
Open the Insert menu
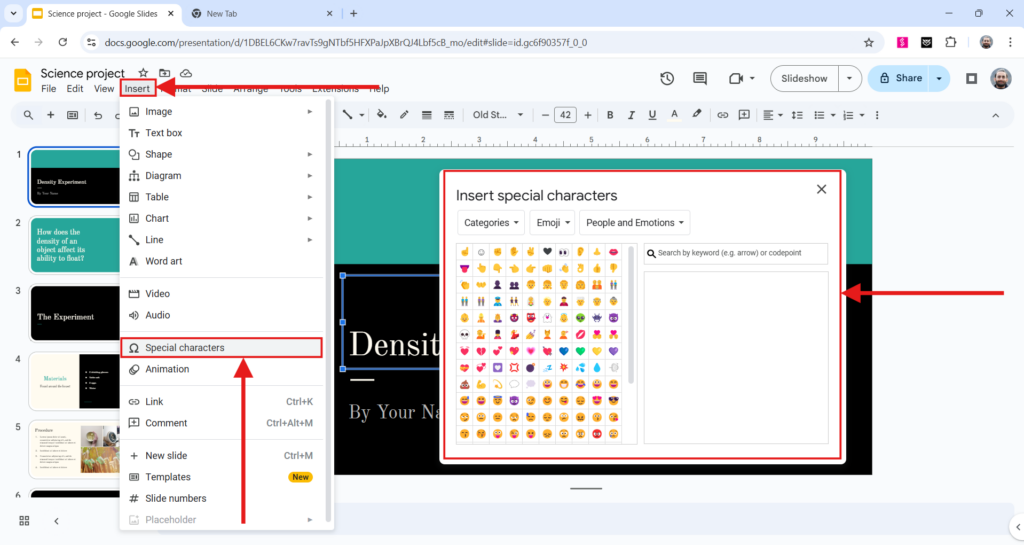point(137,89)
